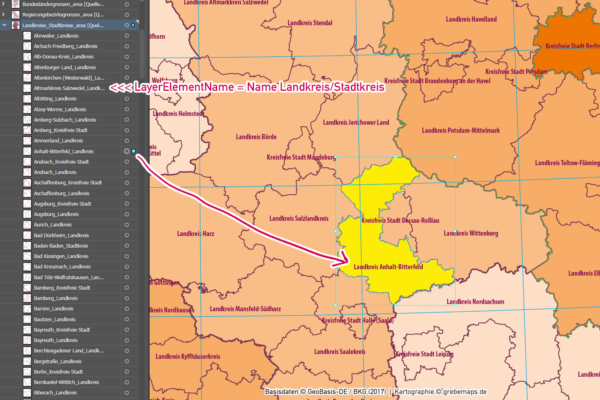Select the Aschaffenburg_Kreisfreie Stadt layer row
600x400 pixels.
(69, 183)
